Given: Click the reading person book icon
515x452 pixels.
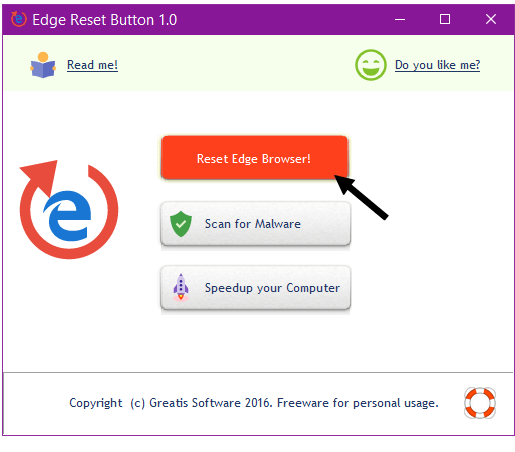Looking at the screenshot, I should [43, 65].
